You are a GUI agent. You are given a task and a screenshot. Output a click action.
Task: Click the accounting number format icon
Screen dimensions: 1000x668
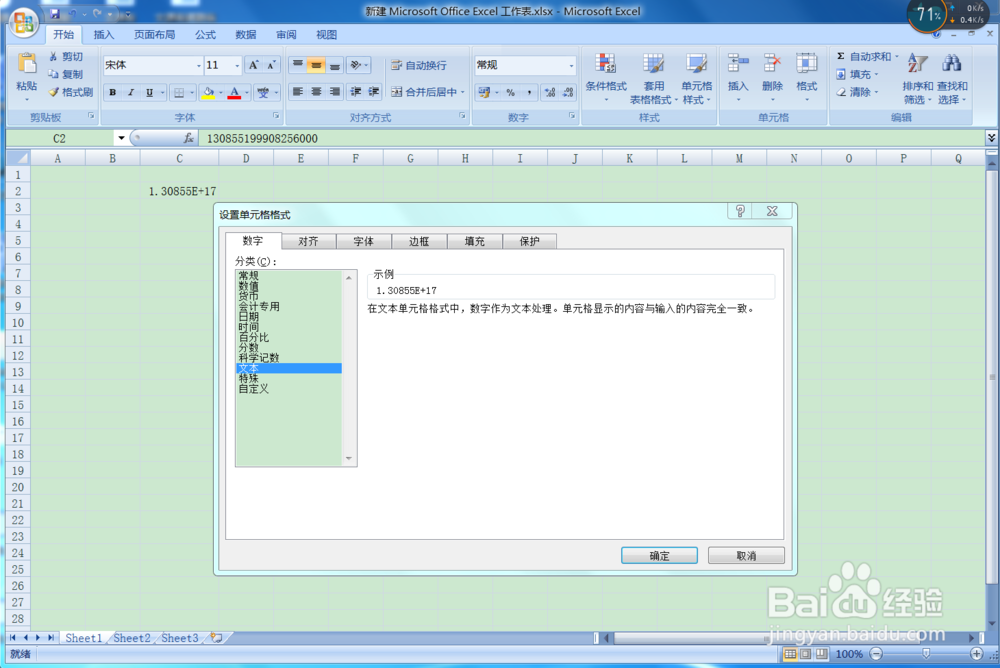[x=484, y=93]
